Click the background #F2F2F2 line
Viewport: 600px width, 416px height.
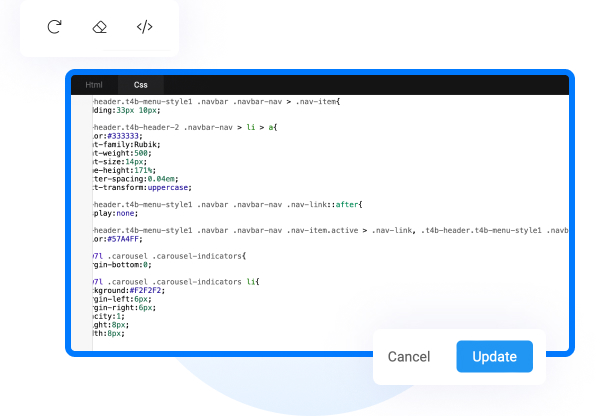coord(129,290)
